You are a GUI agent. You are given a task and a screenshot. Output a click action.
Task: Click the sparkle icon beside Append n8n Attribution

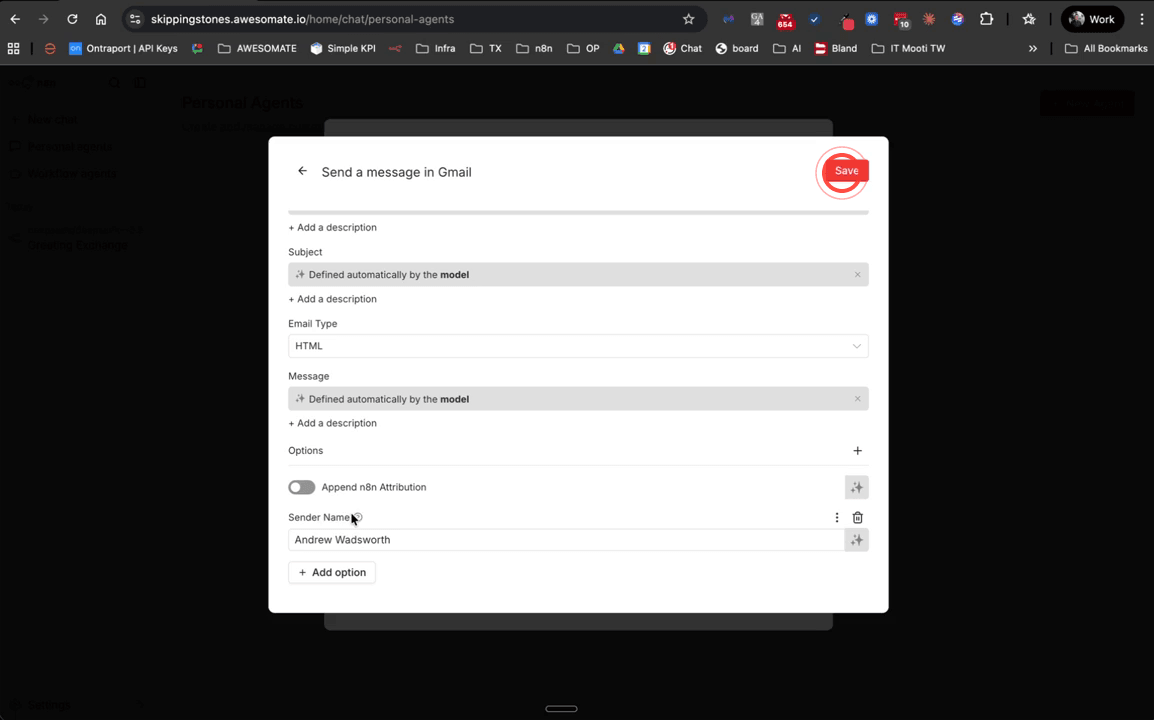point(857,487)
